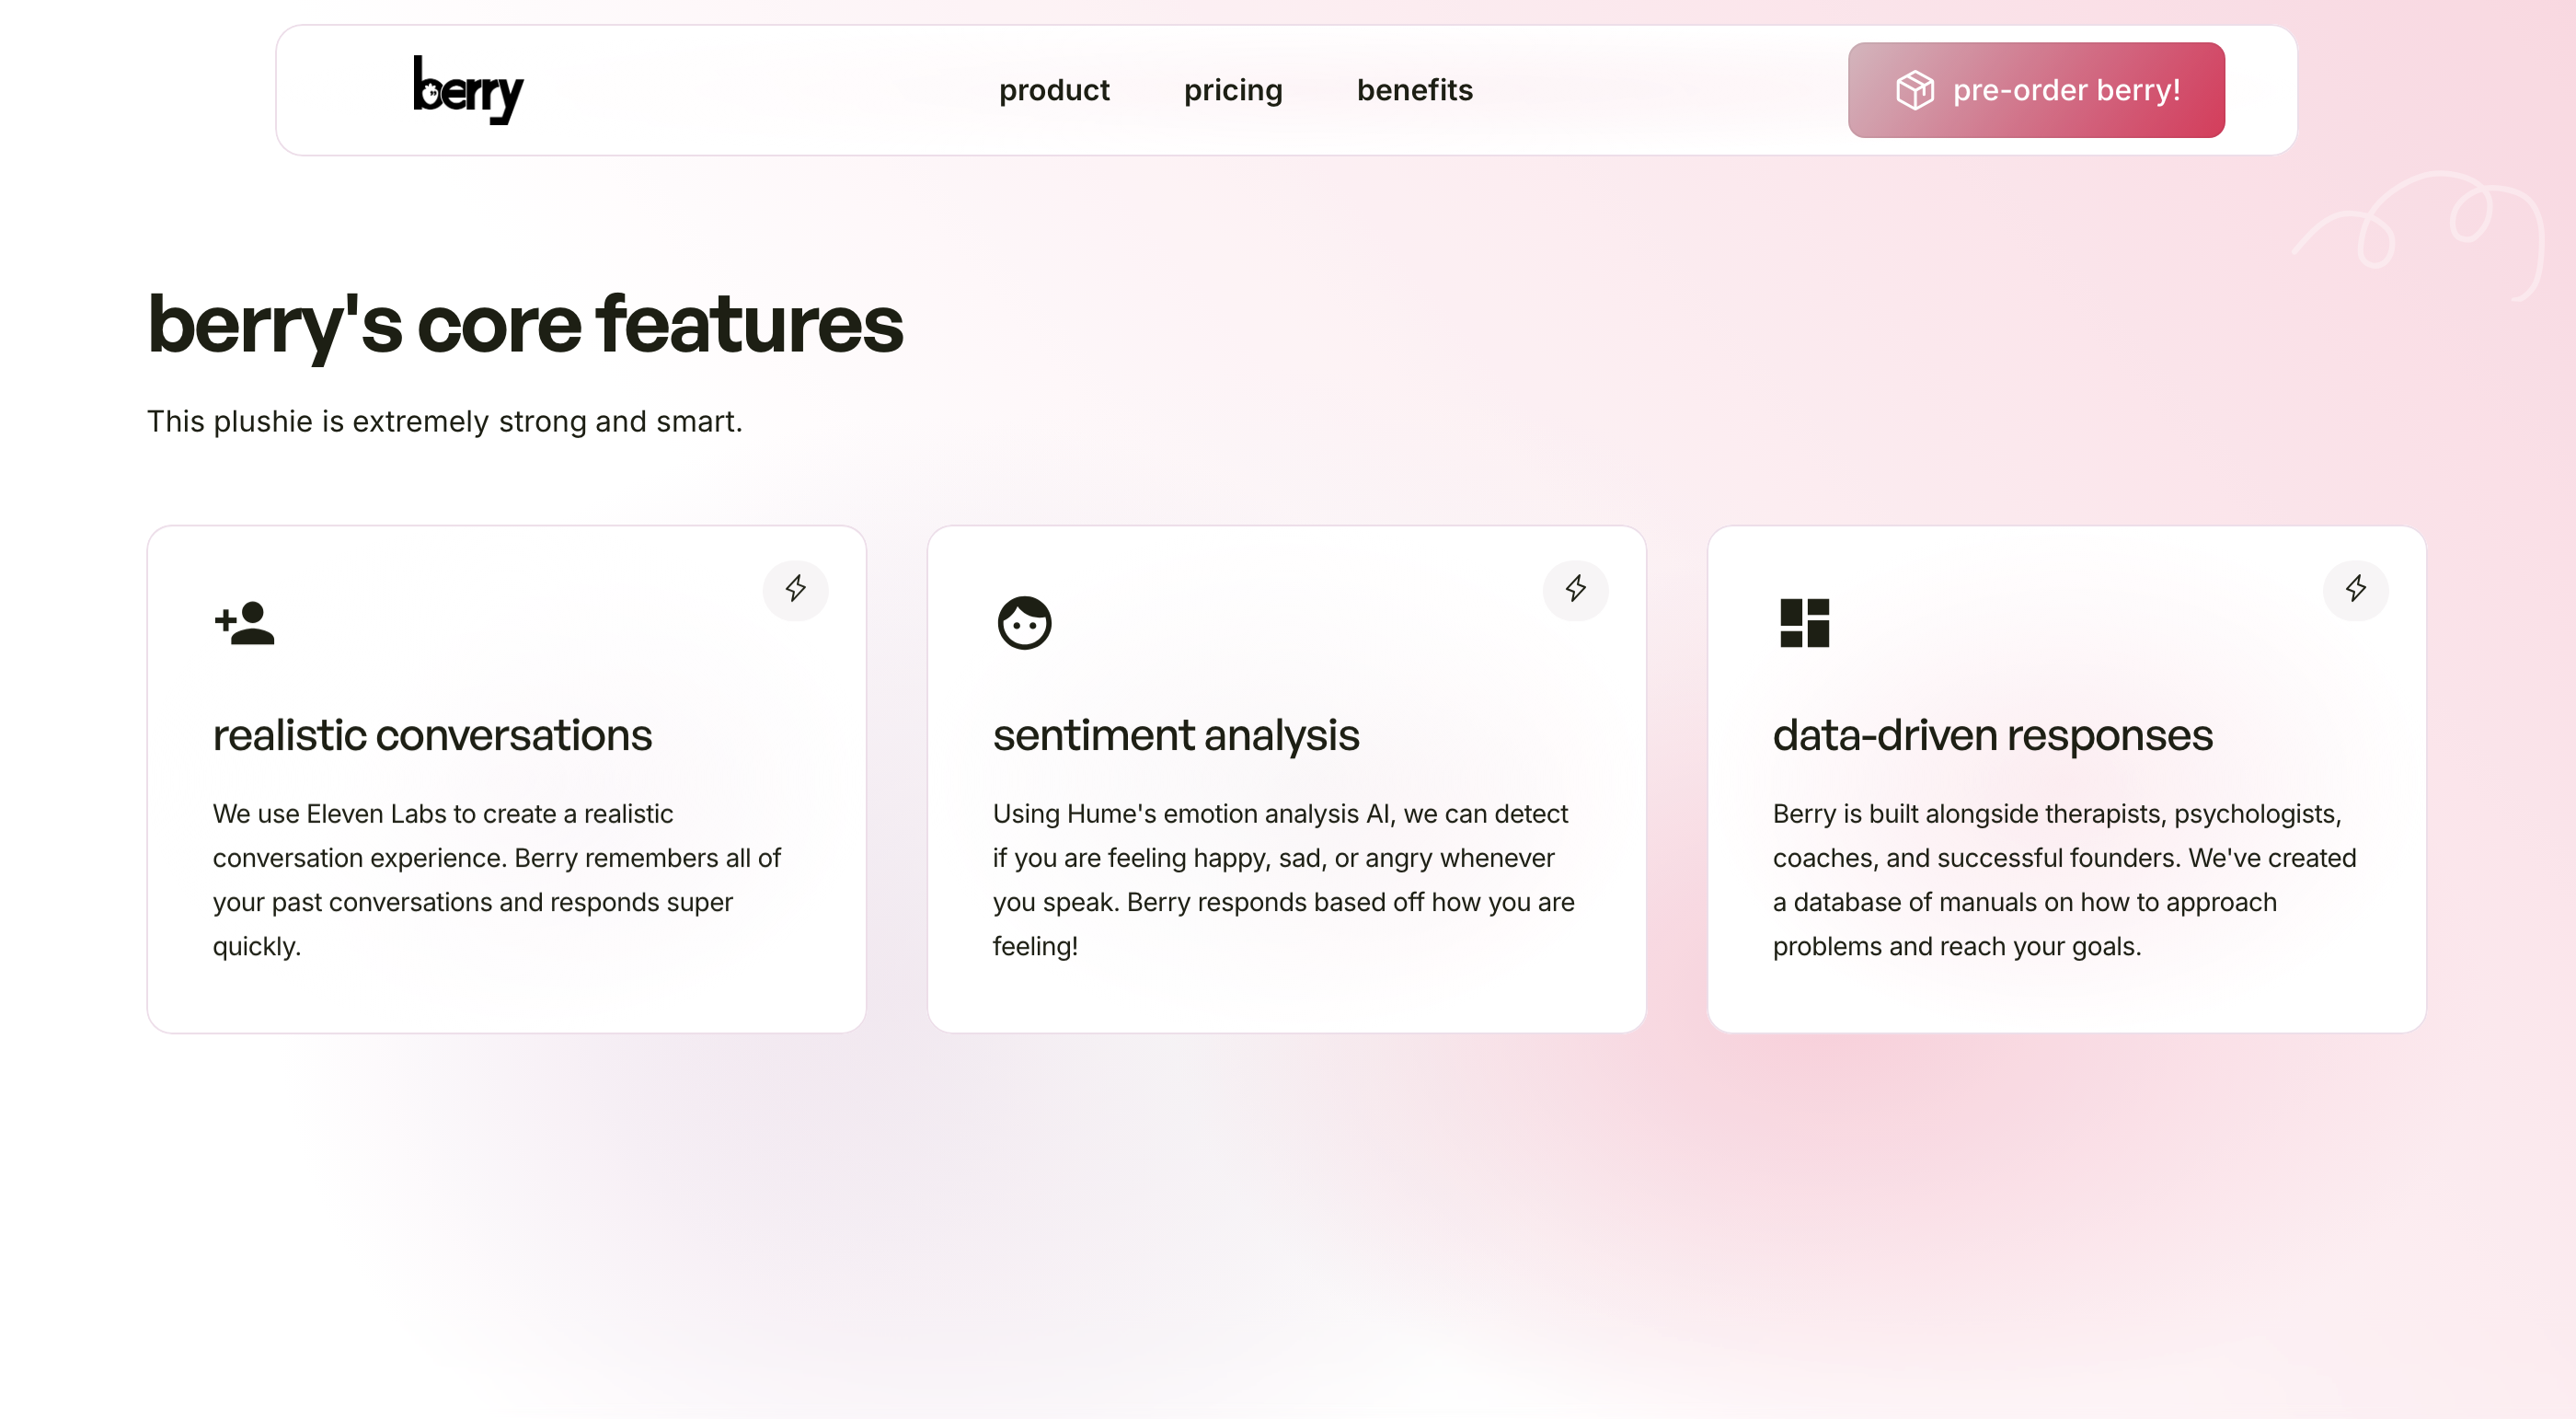Click the lightning bolt on the data-driven responses card
2576x1419 pixels.
[2355, 589]
